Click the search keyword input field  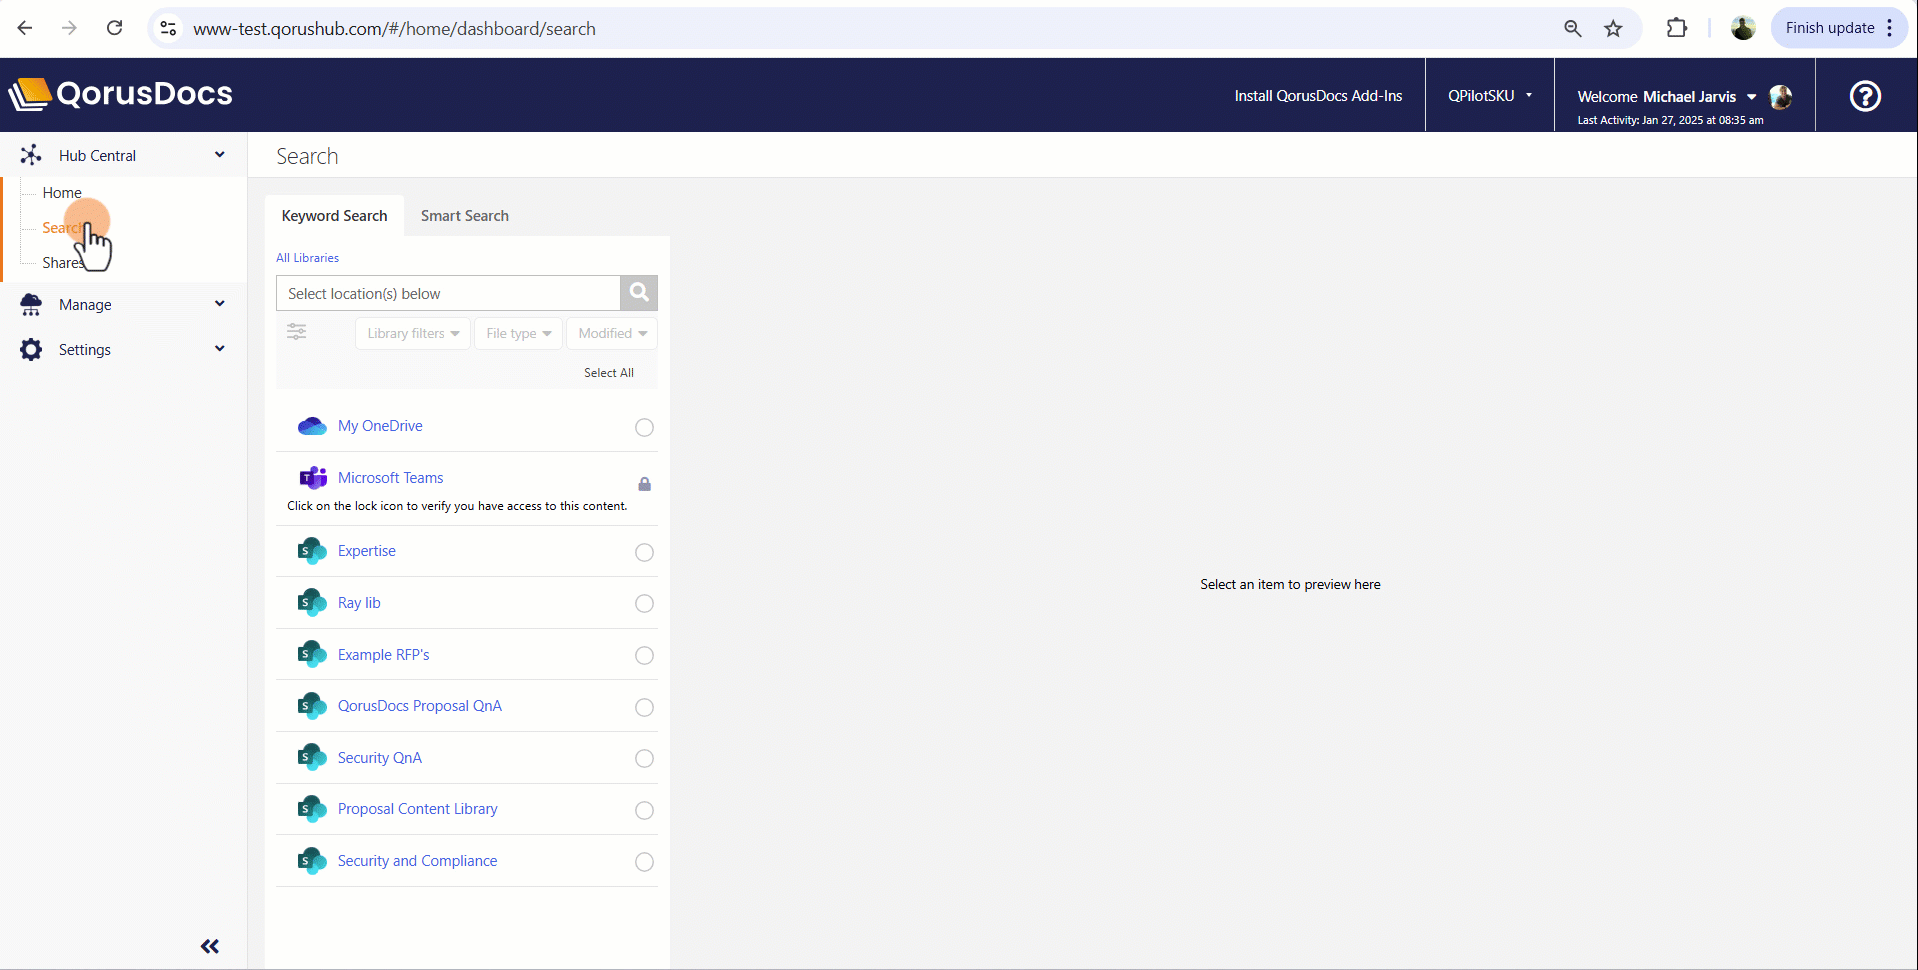(448, 294)
